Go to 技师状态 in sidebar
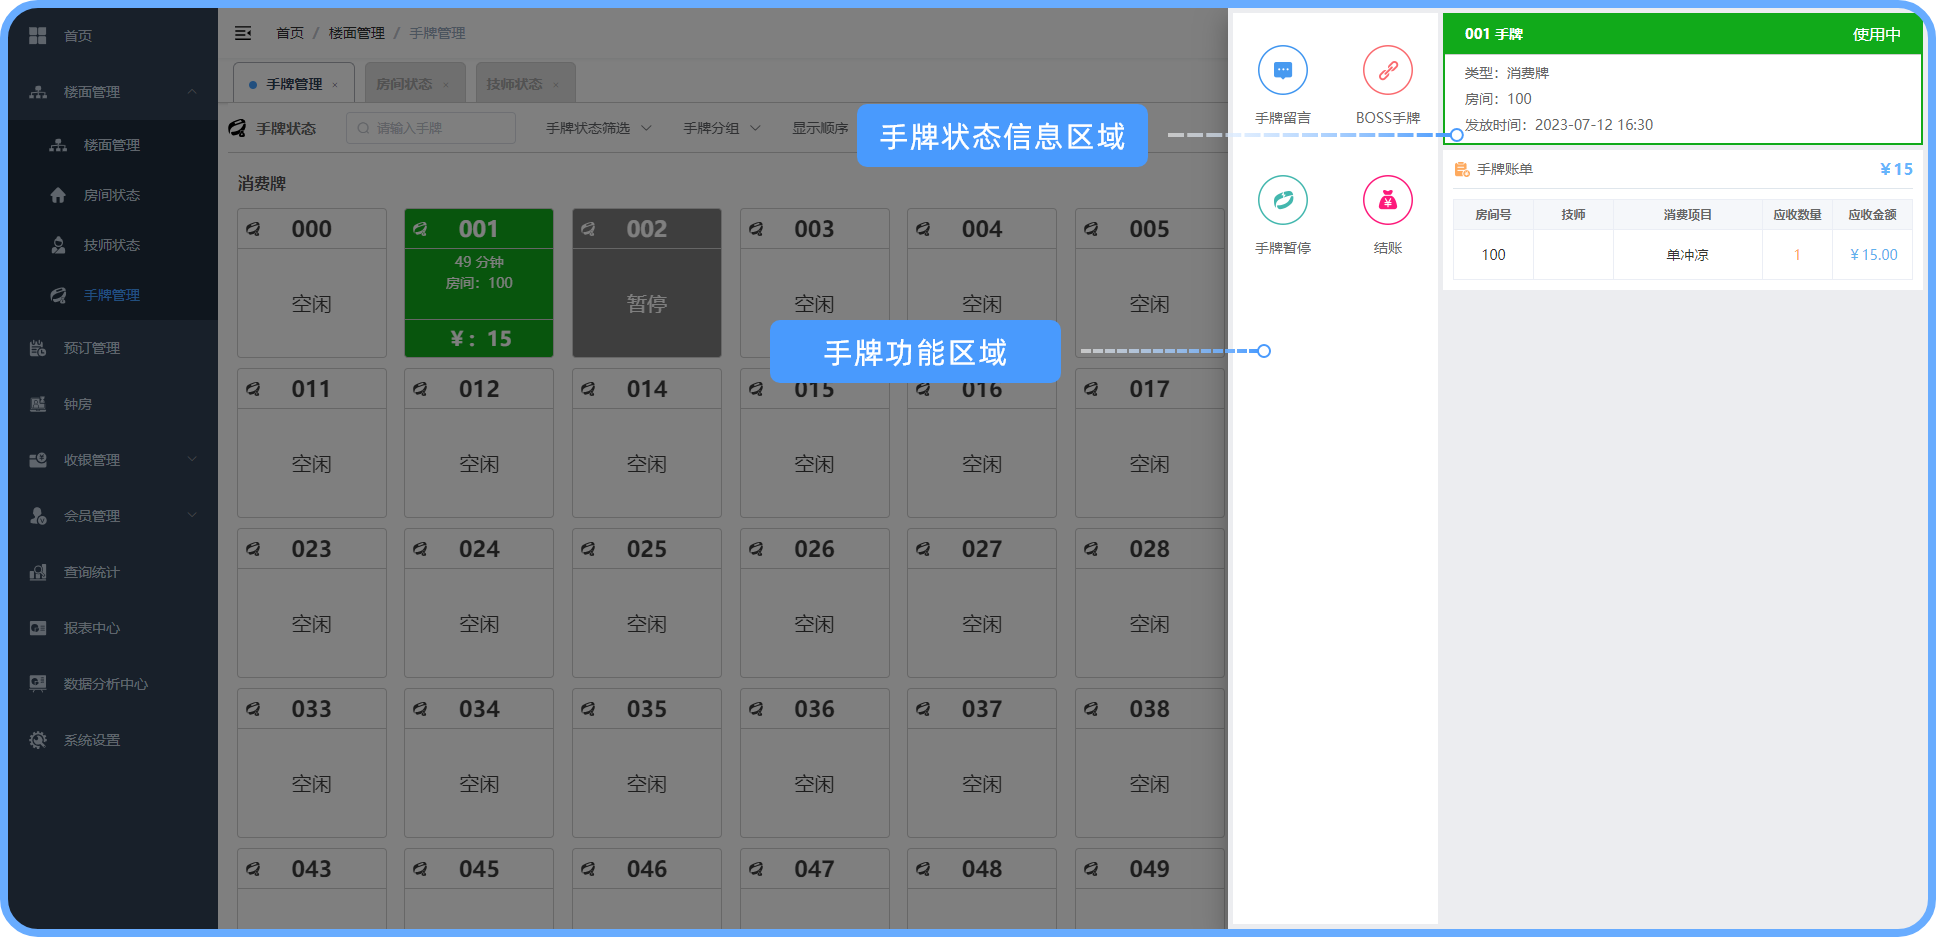1936x937 pixels. click(113, 245)
